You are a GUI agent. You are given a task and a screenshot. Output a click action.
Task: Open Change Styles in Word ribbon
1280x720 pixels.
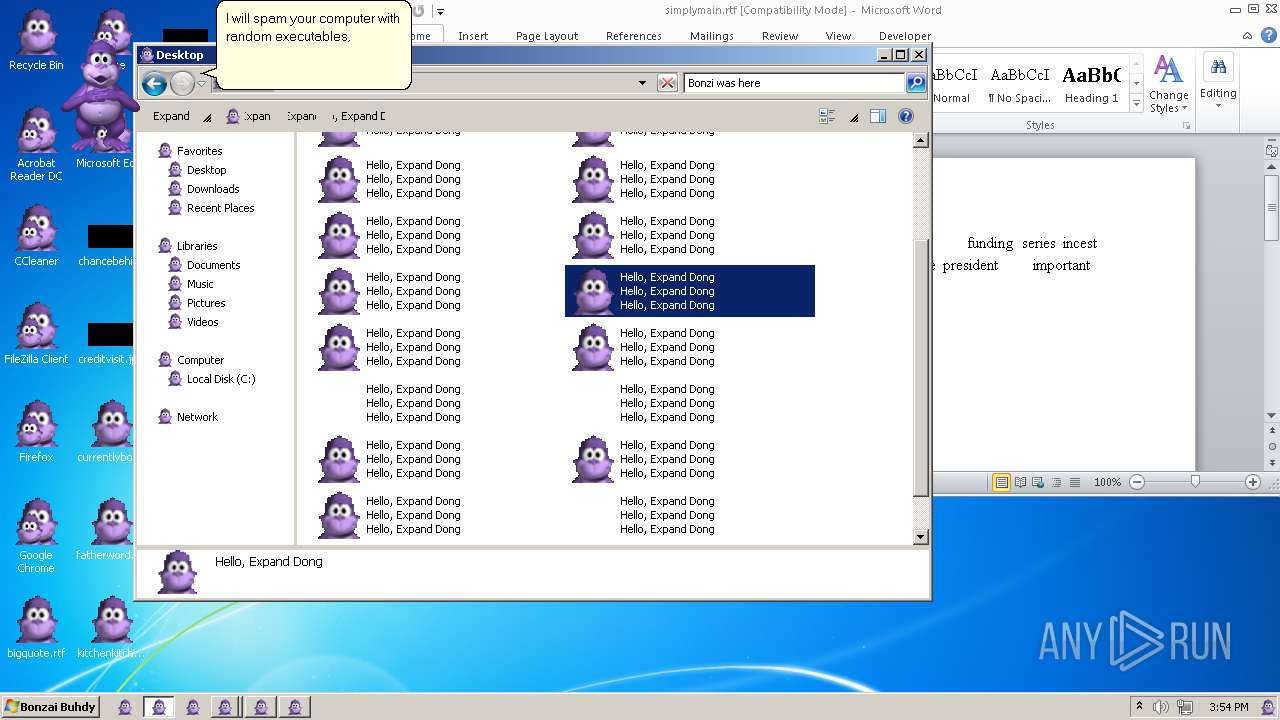(1168, 84)
